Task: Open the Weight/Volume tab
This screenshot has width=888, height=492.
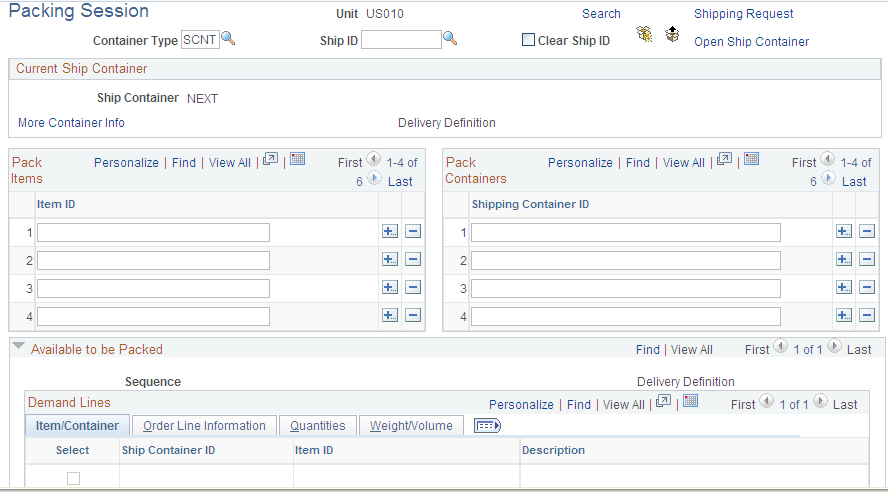Action: click(x=411, y=426)
